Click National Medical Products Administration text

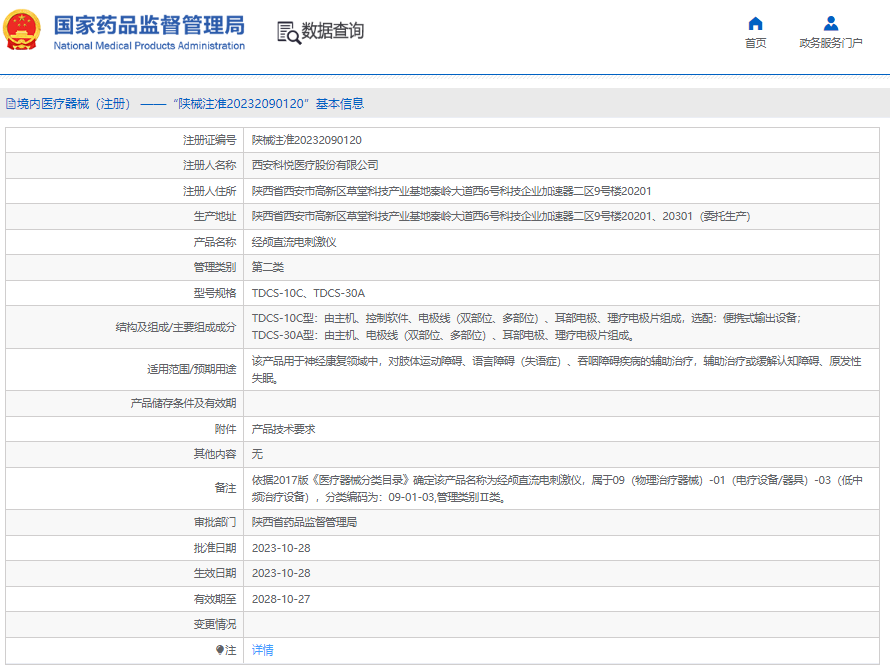click(149, 46)
